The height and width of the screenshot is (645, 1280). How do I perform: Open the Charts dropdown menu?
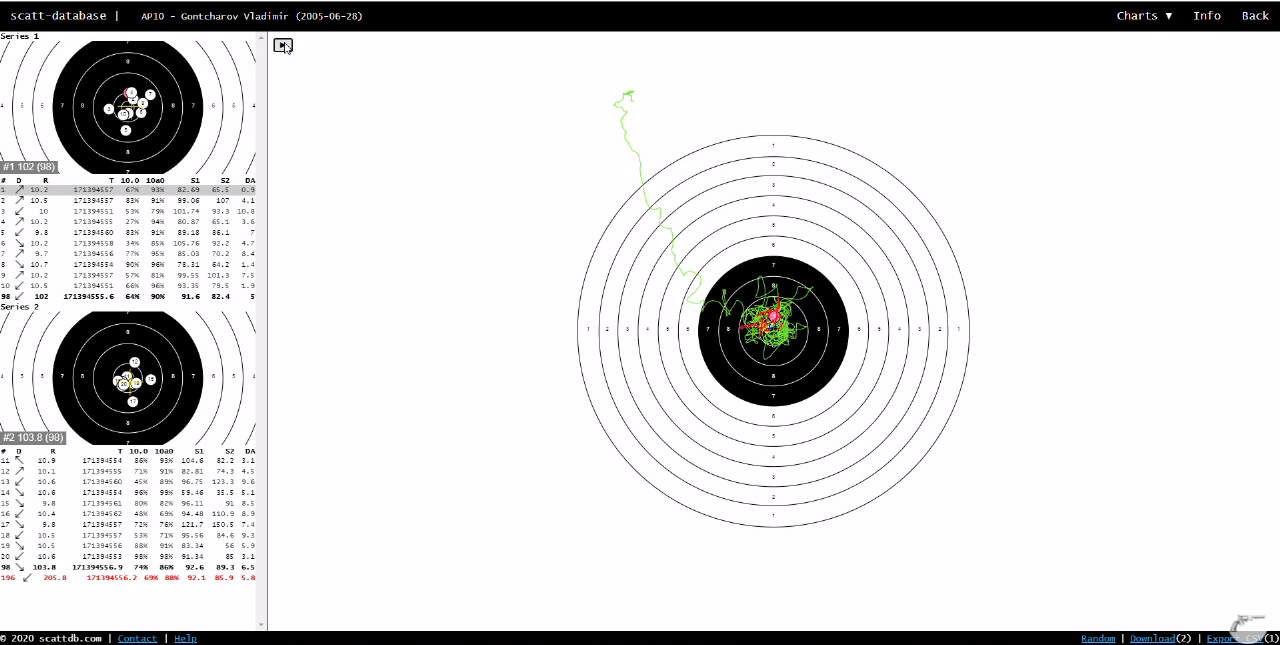1144,16
